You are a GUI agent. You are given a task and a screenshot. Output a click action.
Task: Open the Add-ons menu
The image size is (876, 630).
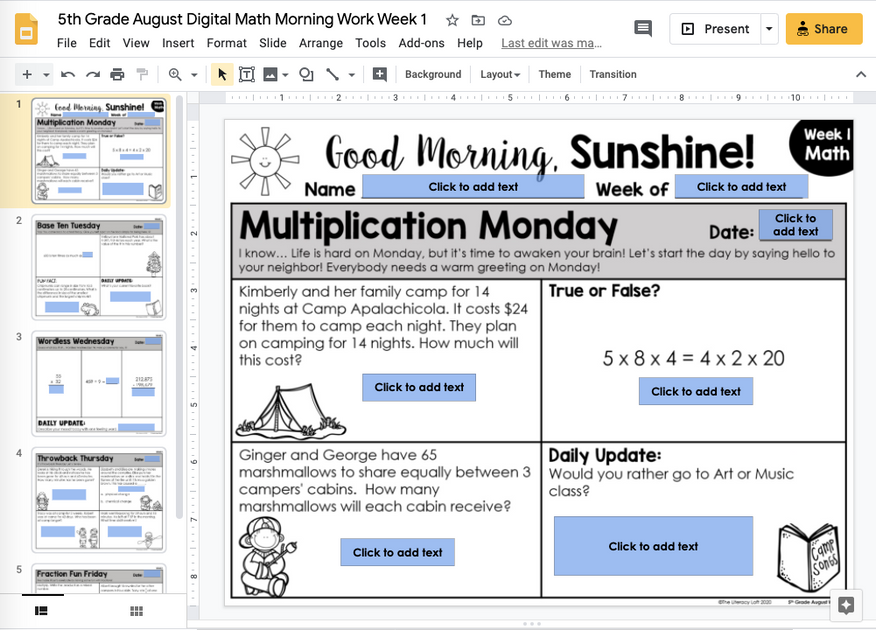click(421, 43)
